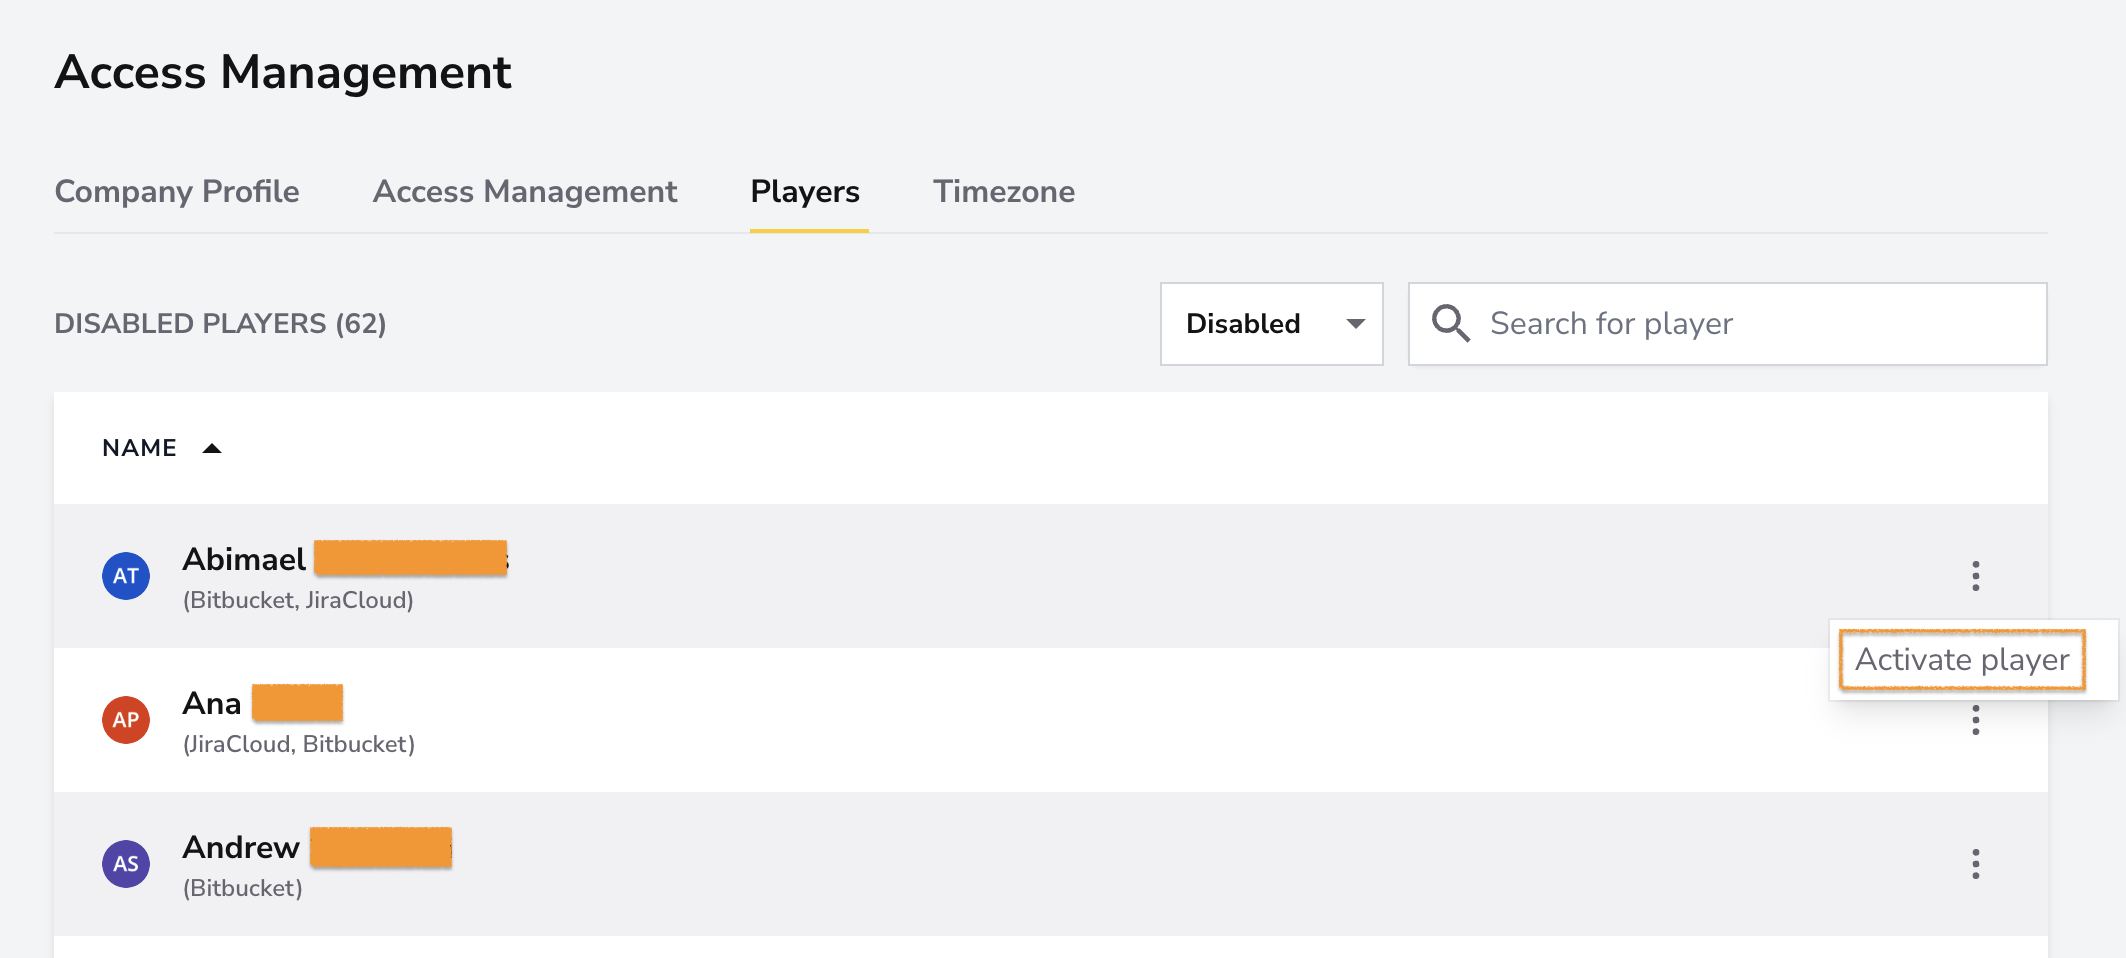
Task: Click the search magnifier icon
Action: (x=1451, y=324)
